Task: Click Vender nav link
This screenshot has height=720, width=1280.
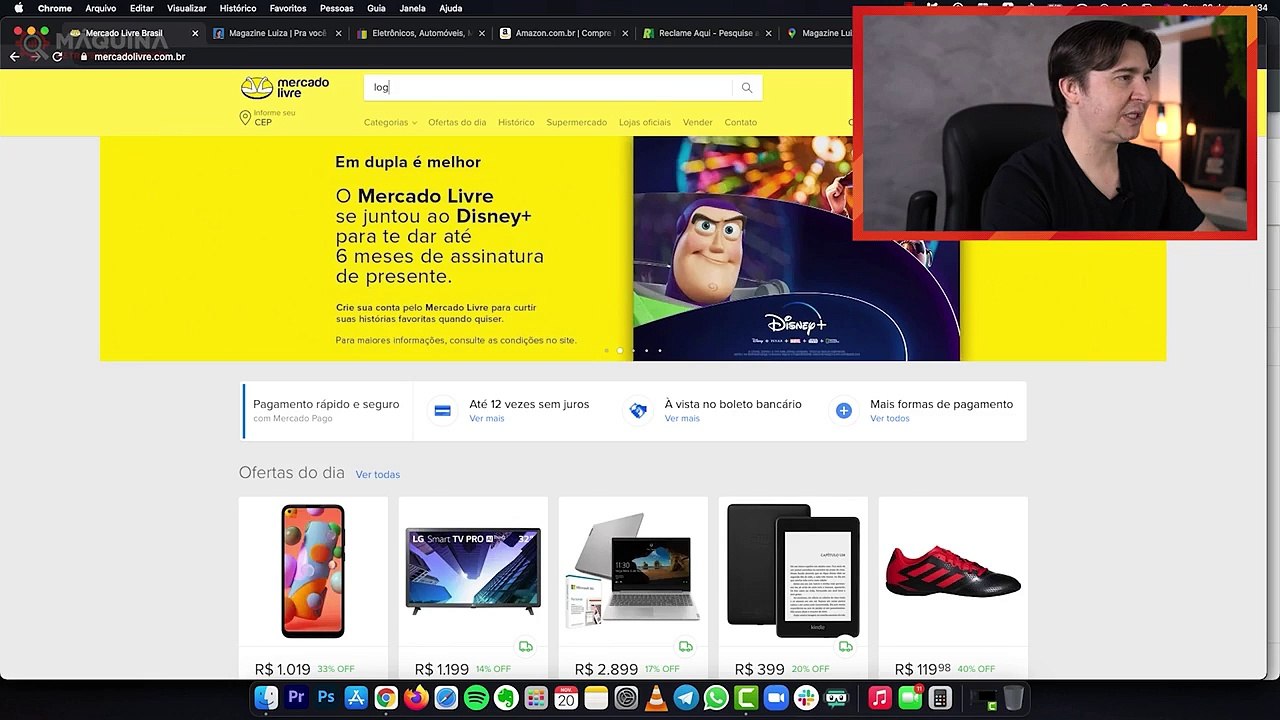Action: tap(698, 122)
